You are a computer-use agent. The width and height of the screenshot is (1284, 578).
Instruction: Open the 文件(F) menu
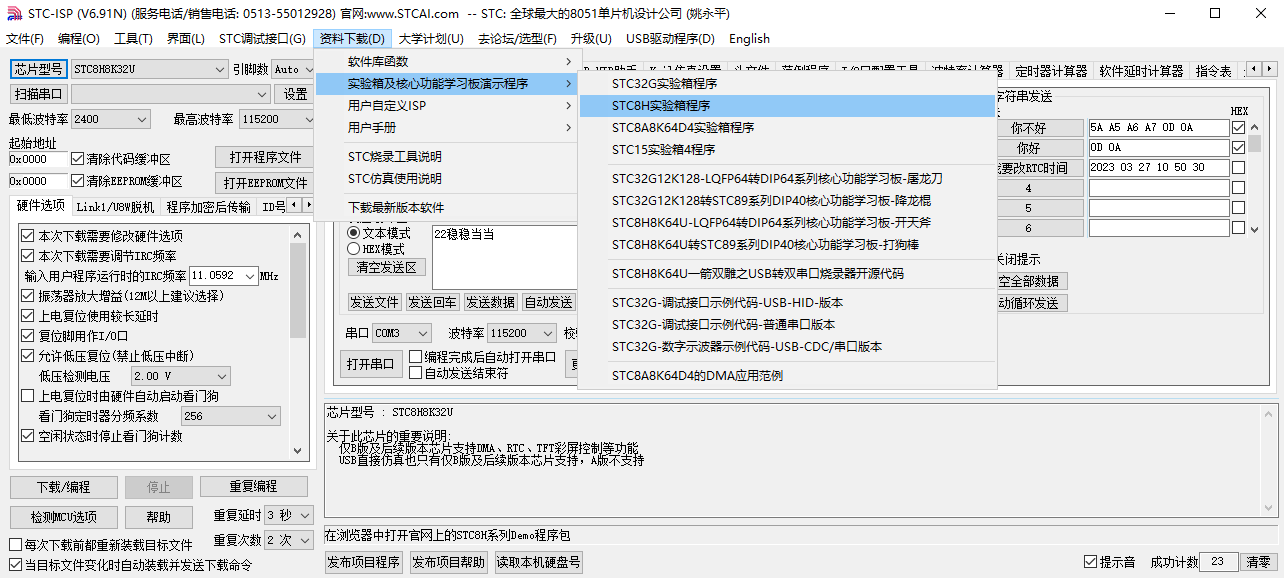pos(25,39)
